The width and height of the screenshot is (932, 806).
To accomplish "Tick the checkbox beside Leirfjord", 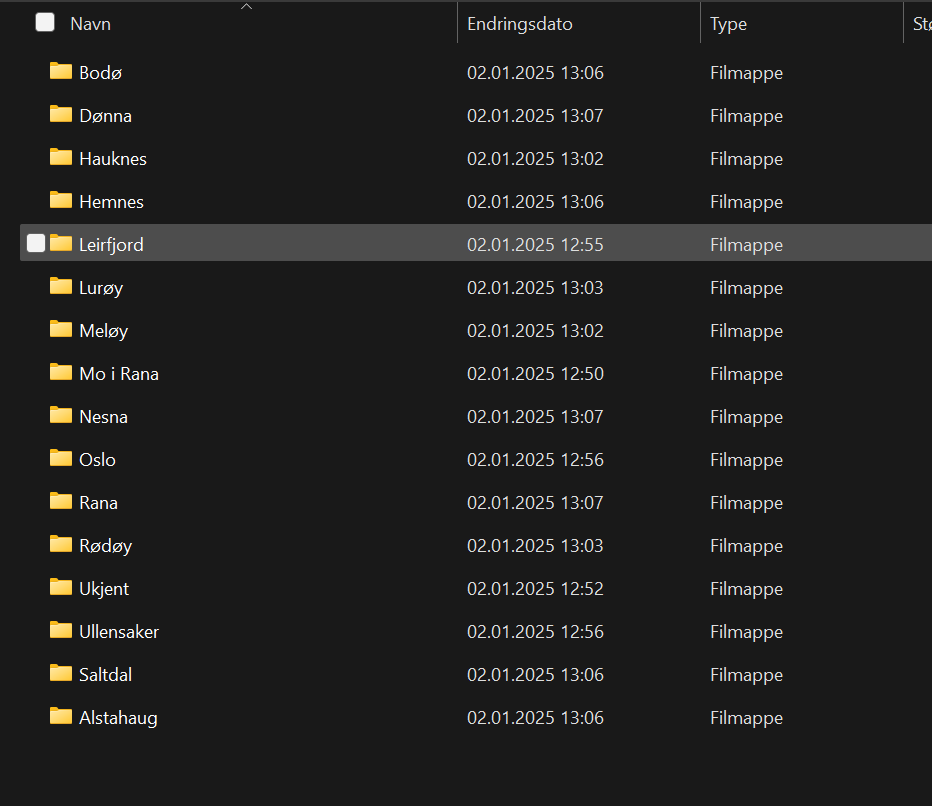I will coord(36,243).
